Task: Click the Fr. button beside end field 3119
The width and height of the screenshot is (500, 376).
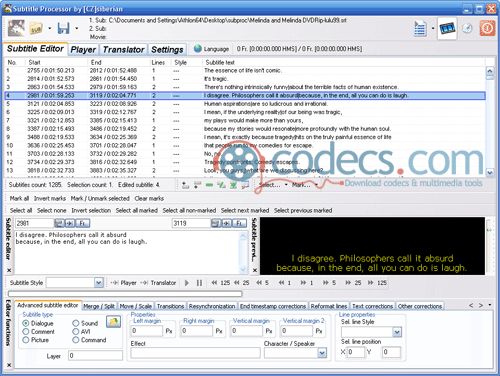Action: (239, 223)
